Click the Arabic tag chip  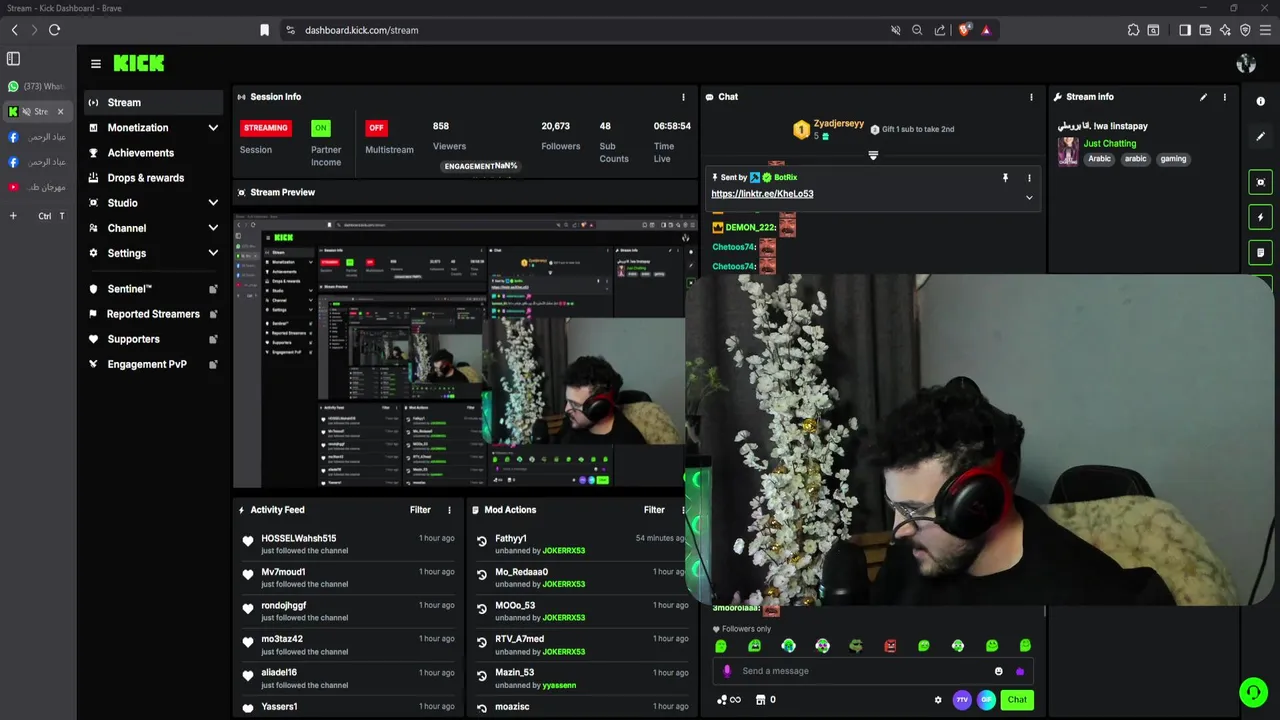1099,159
